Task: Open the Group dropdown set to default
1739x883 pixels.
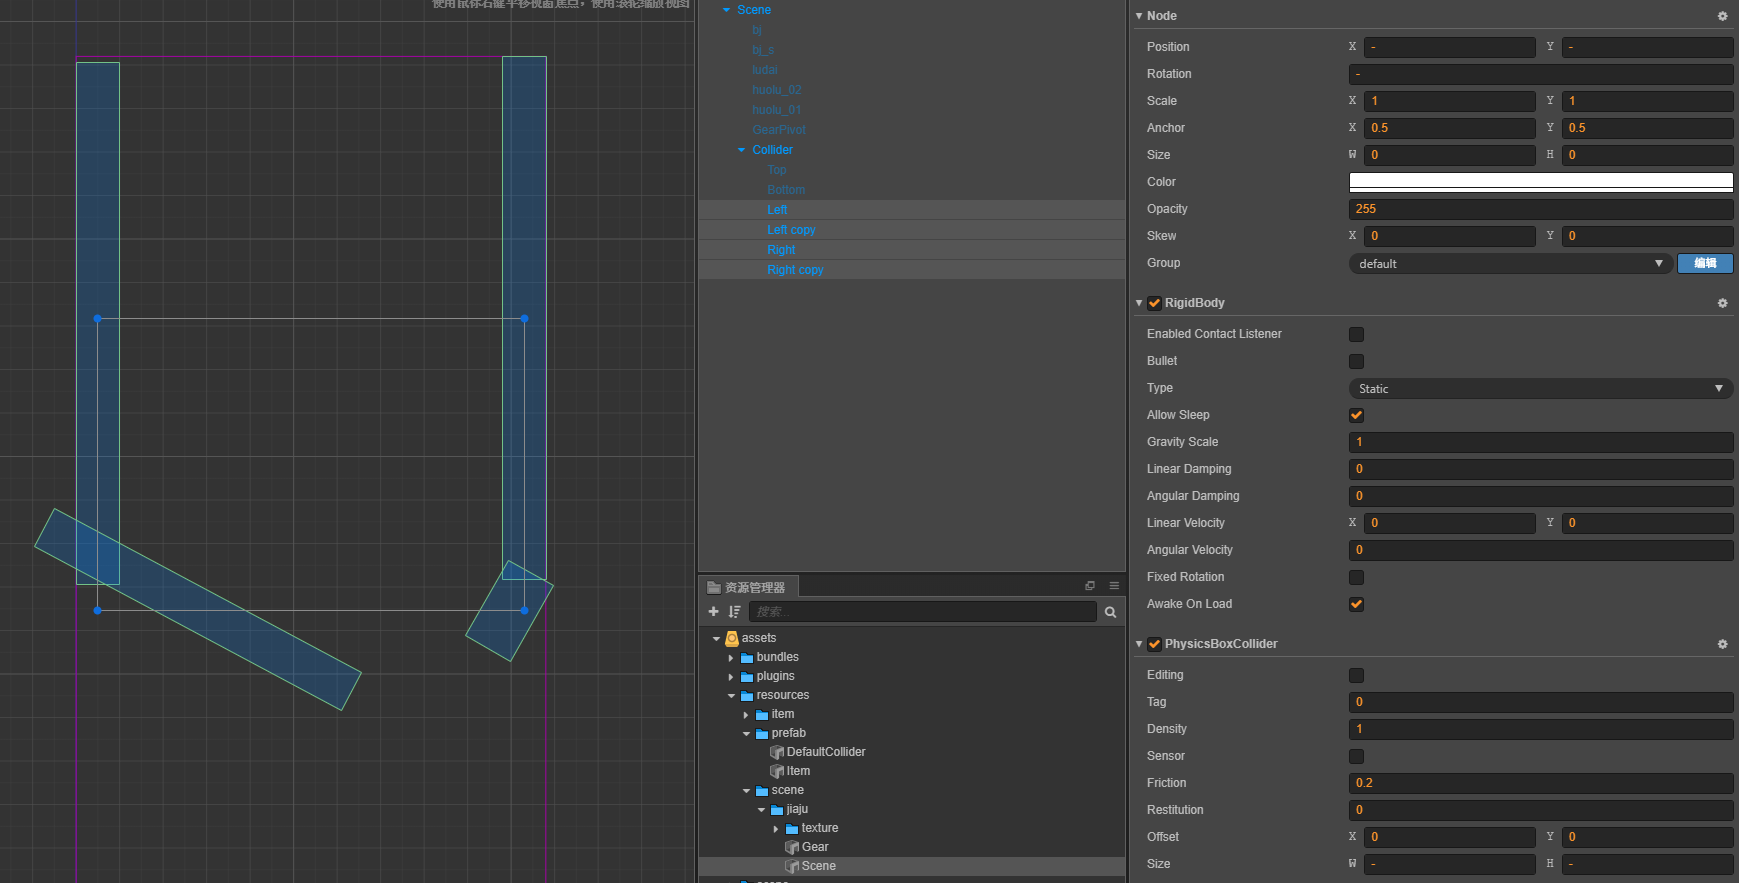Action: tap(1510, 263)
